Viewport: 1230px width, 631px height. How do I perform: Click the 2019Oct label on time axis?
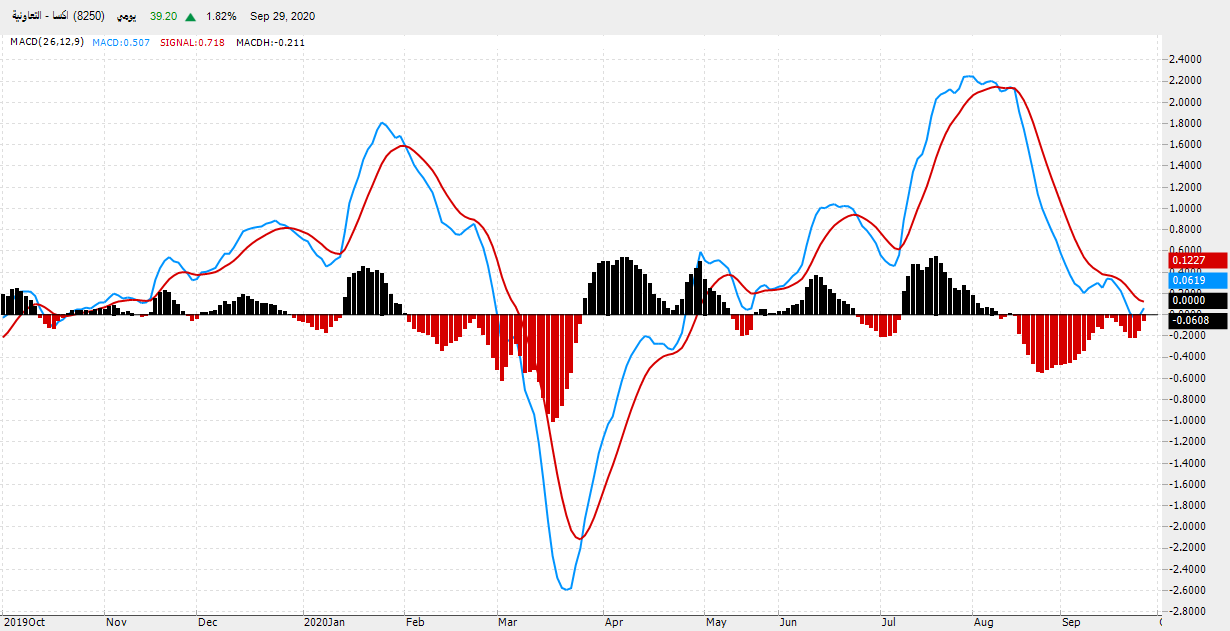[x=24, y=622]
